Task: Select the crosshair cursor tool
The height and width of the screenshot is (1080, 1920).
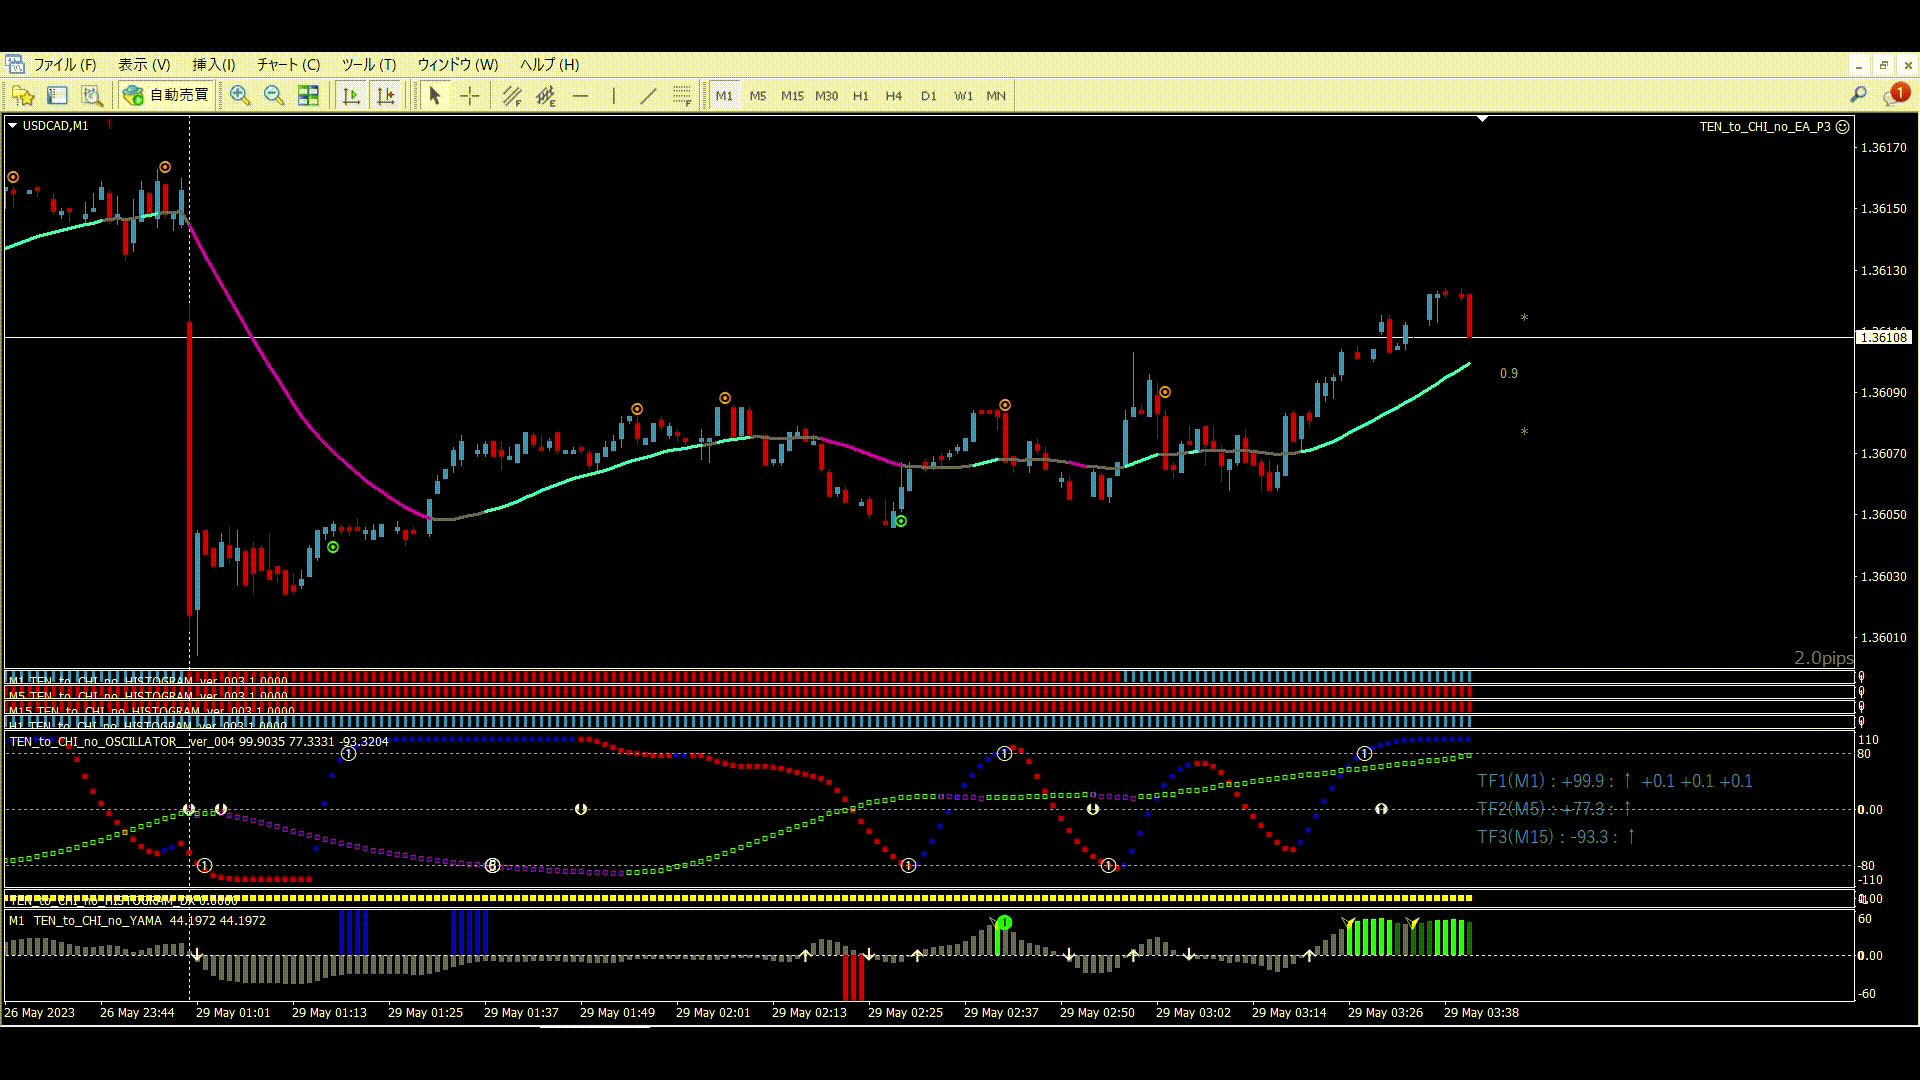Action: pyautogui.click(x=469, y=95)
